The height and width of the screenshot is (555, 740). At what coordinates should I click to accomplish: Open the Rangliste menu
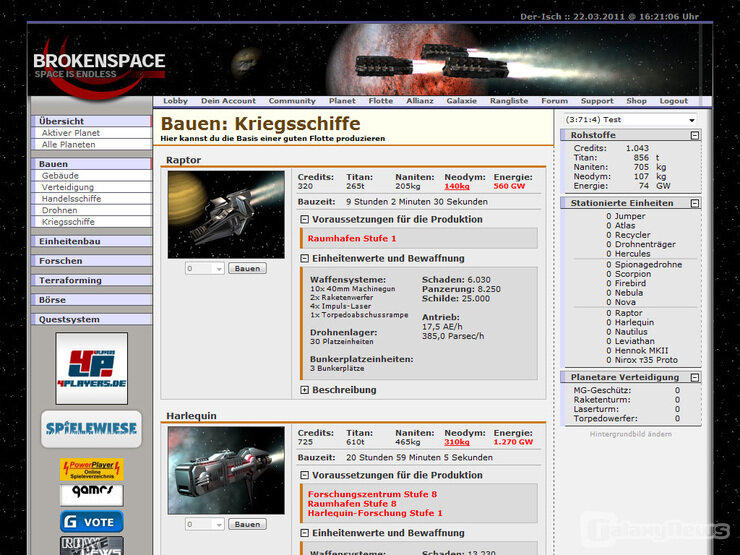click(x=509, y=101)
